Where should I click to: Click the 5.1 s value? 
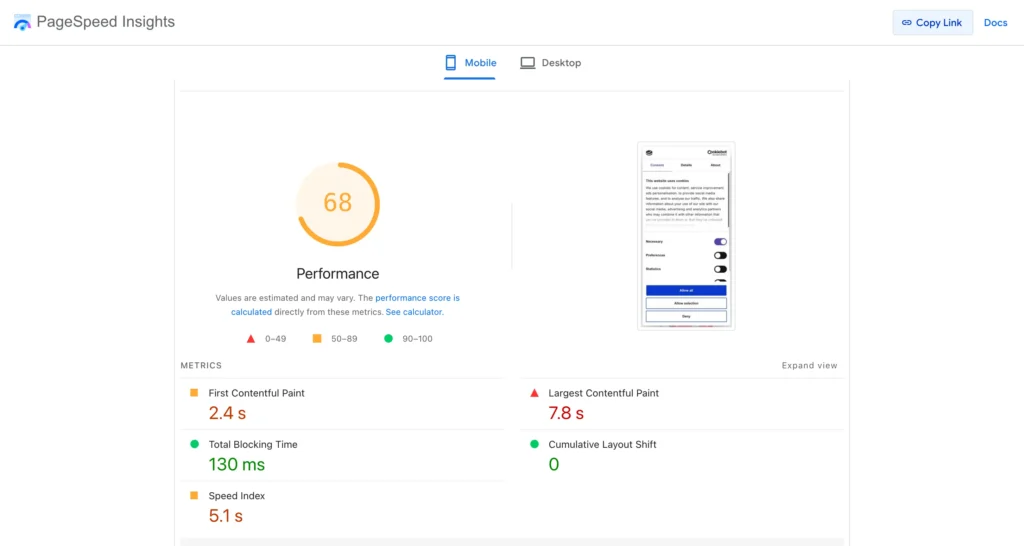click(225, 516)
